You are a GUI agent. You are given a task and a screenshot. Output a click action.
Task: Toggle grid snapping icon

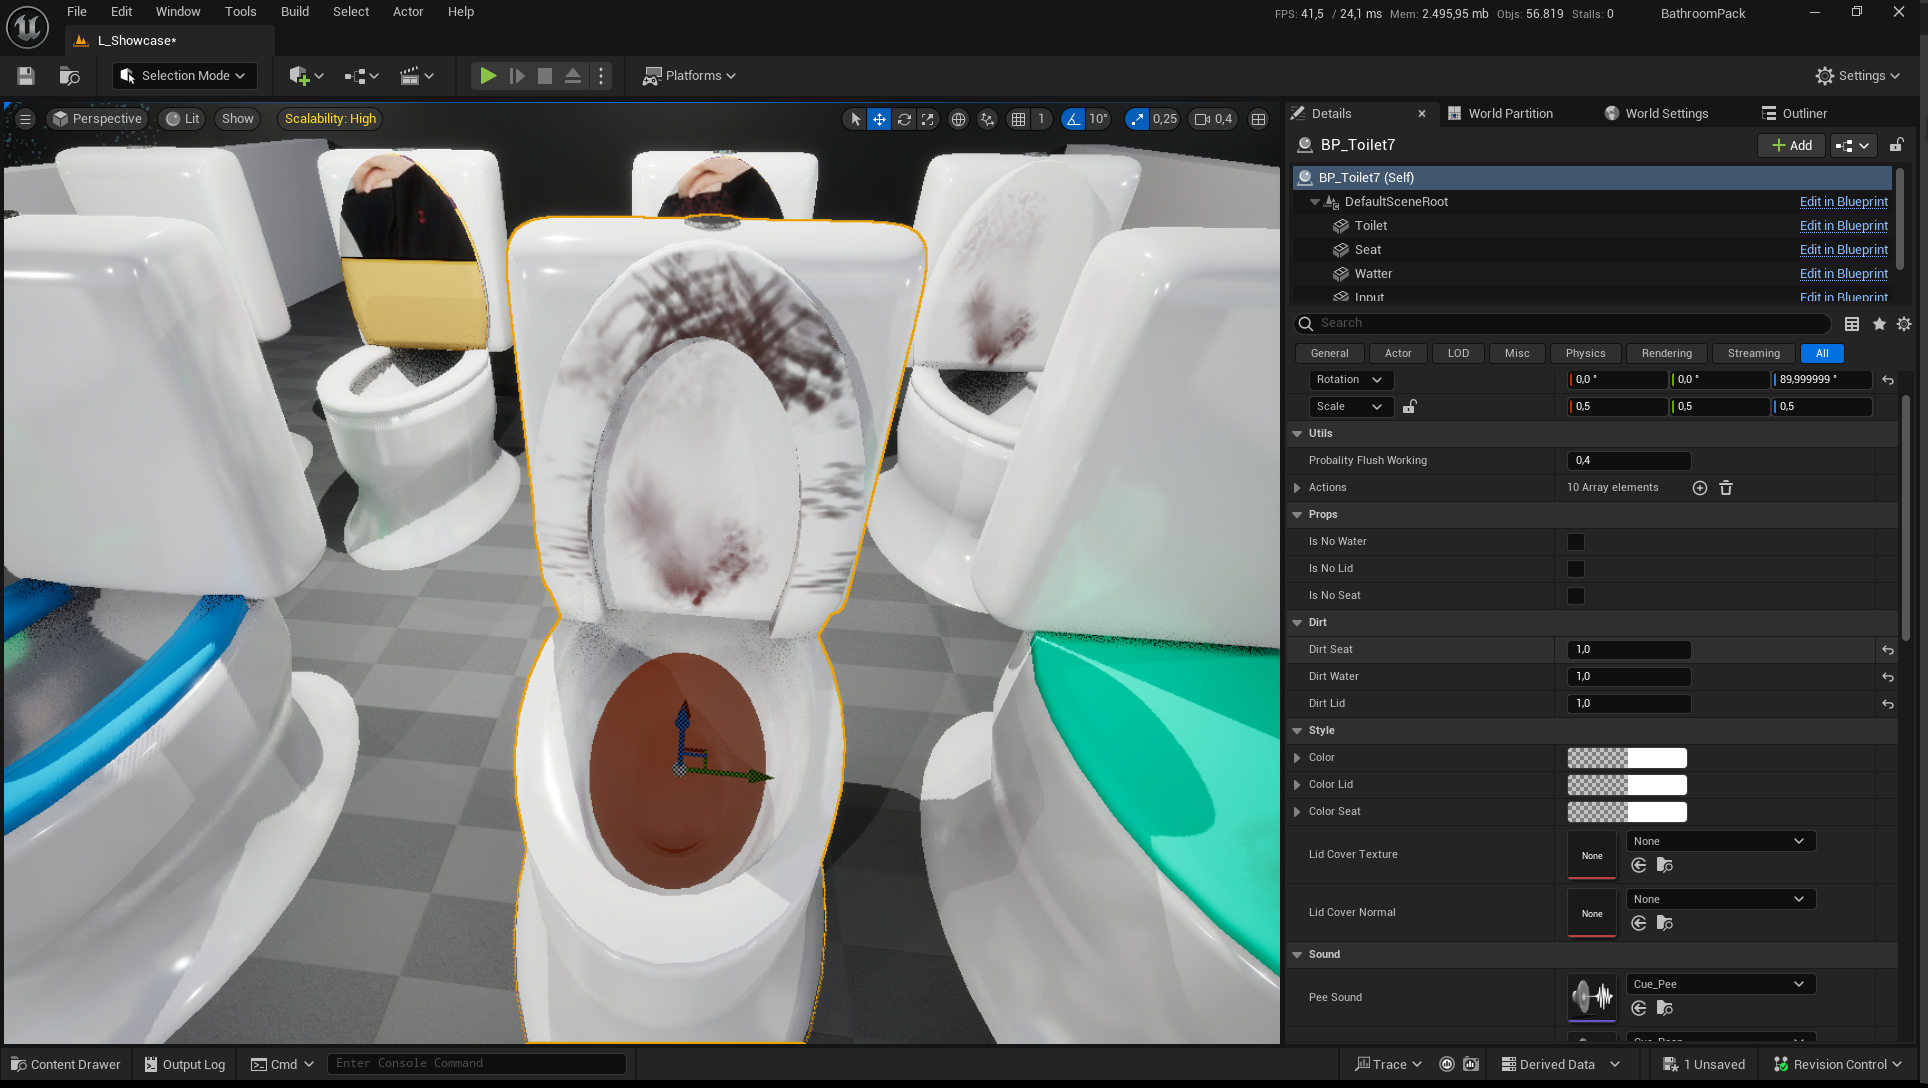click(1018, 119)
